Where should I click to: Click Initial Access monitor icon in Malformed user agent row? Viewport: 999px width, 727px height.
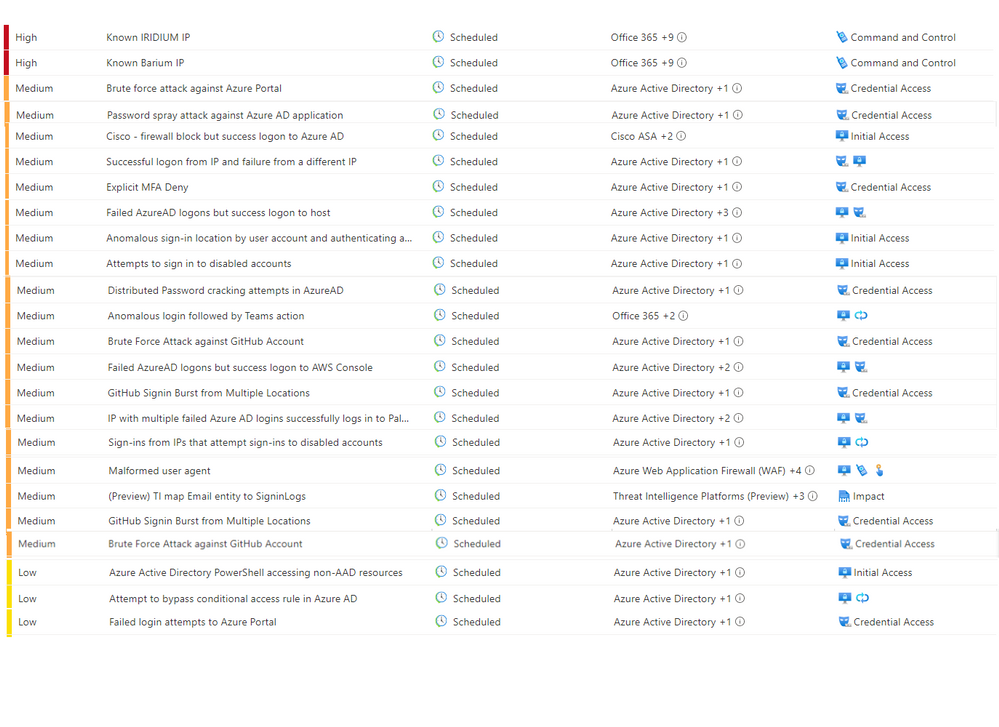coord(844,470)
